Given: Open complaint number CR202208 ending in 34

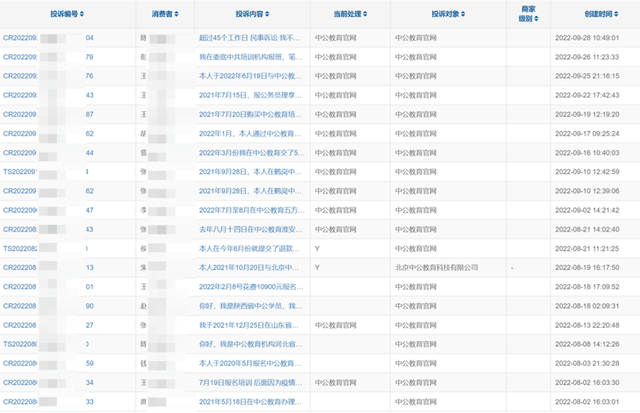Looking at the screenshot, I should click(x=48, y=382).
